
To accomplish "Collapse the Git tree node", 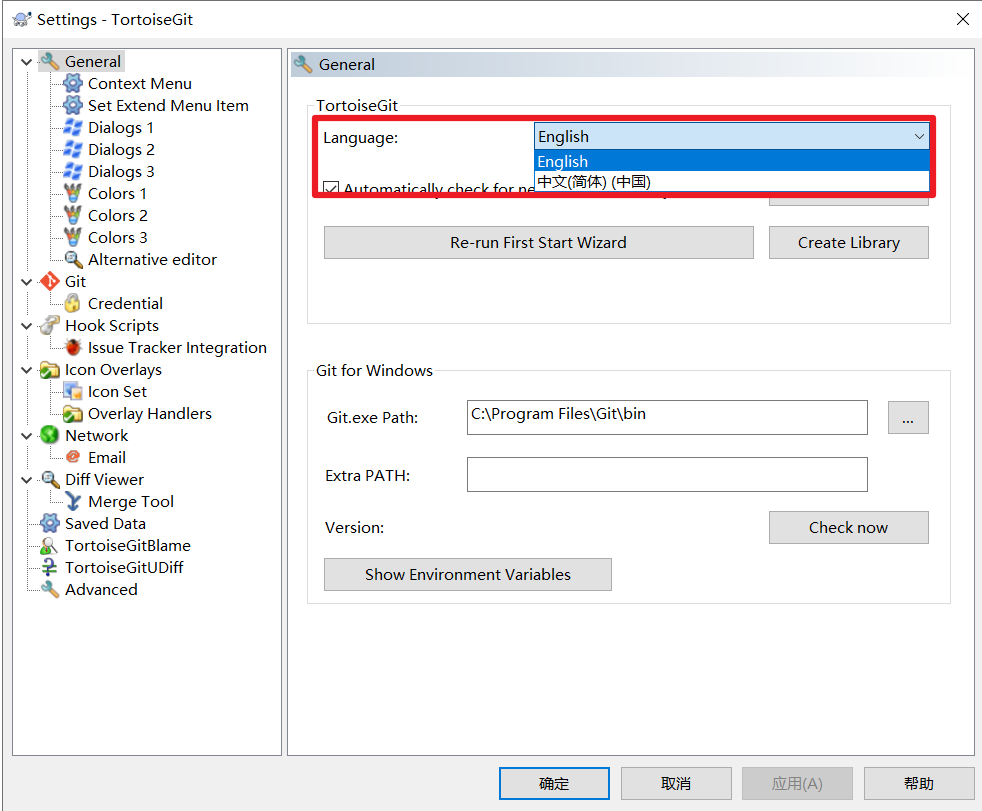I will [26, 282].
